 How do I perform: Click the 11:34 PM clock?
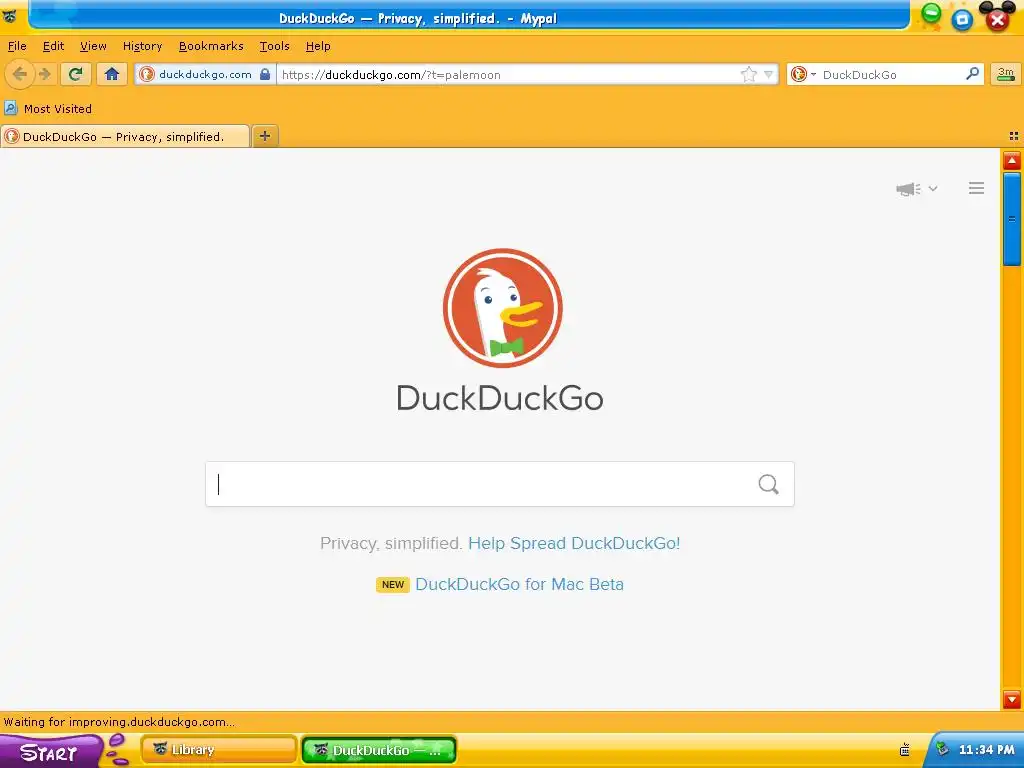click(987, 750)
